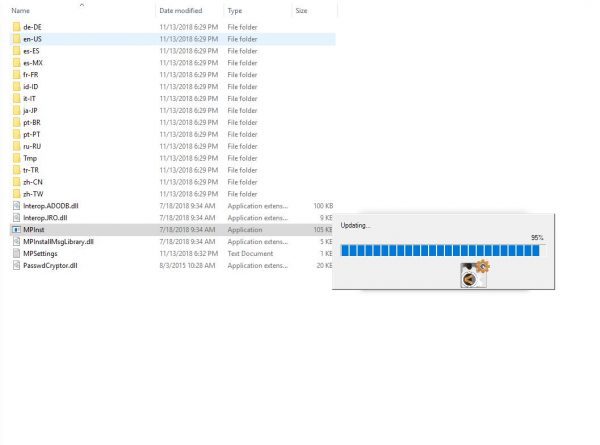Click the Tmp folder icon

pos(16,158)
